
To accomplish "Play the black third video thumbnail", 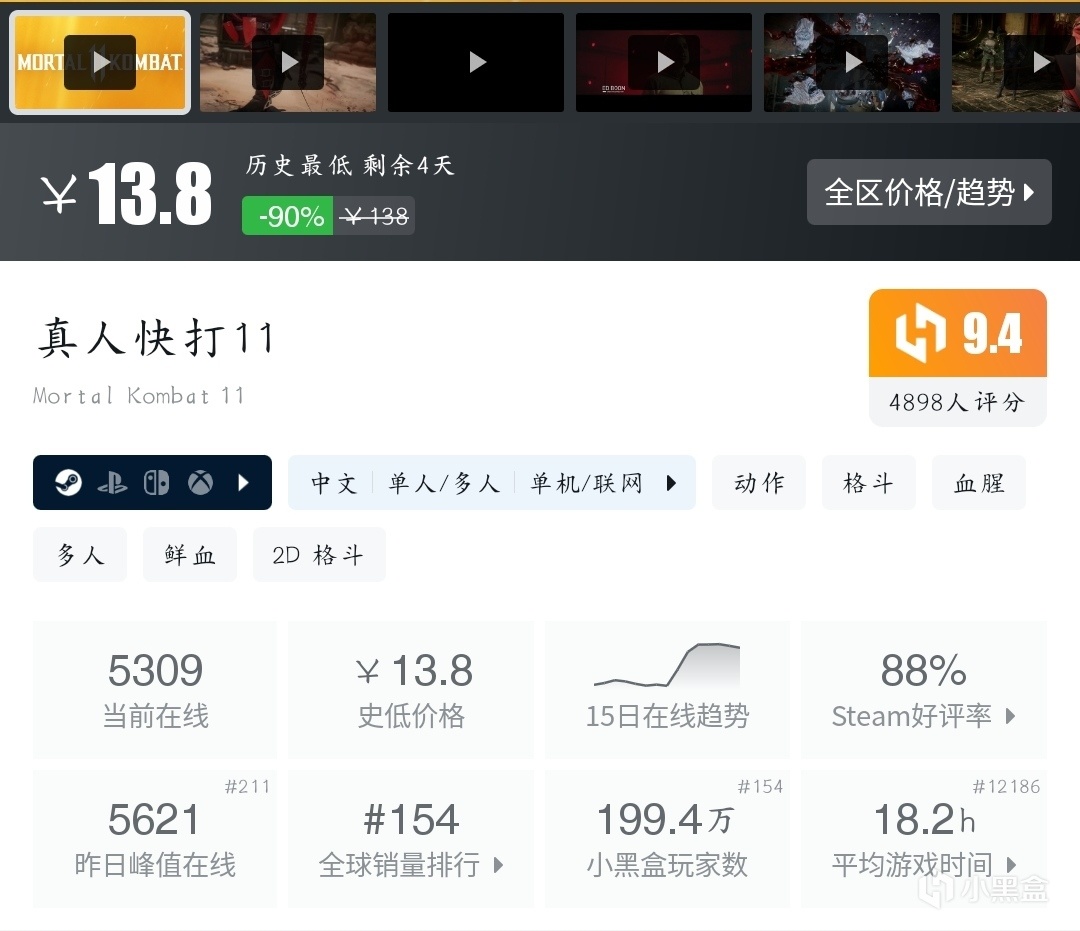I will (x=476, y=63).
